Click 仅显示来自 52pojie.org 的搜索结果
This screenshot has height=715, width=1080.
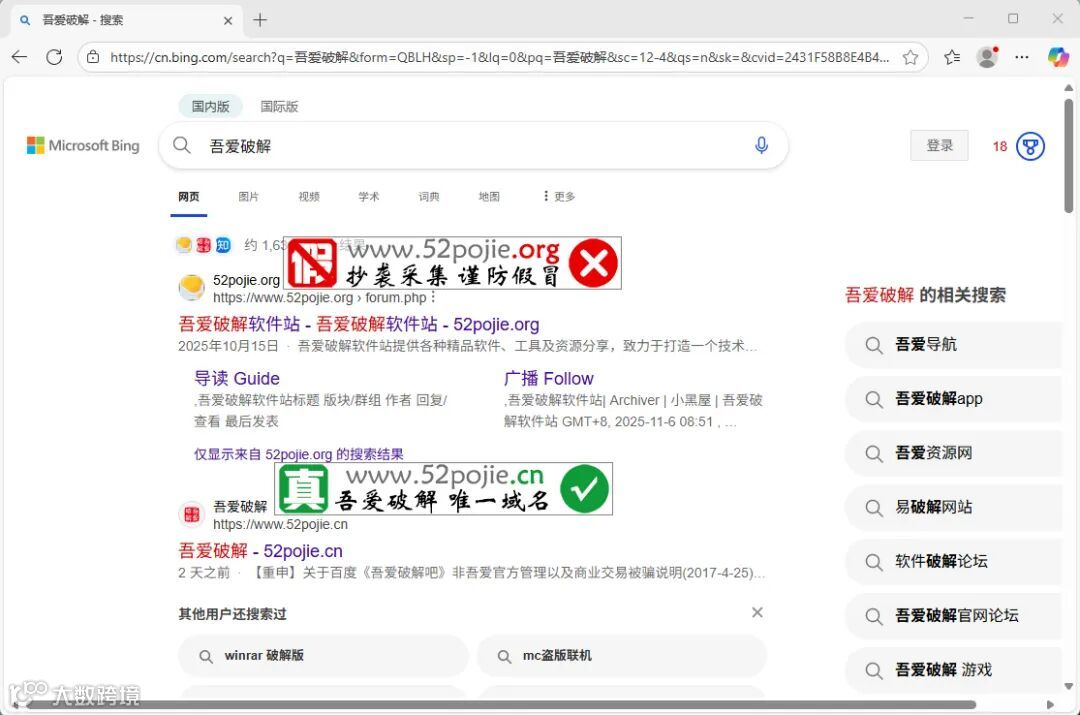pyautogui.click(x=298, y=454)
